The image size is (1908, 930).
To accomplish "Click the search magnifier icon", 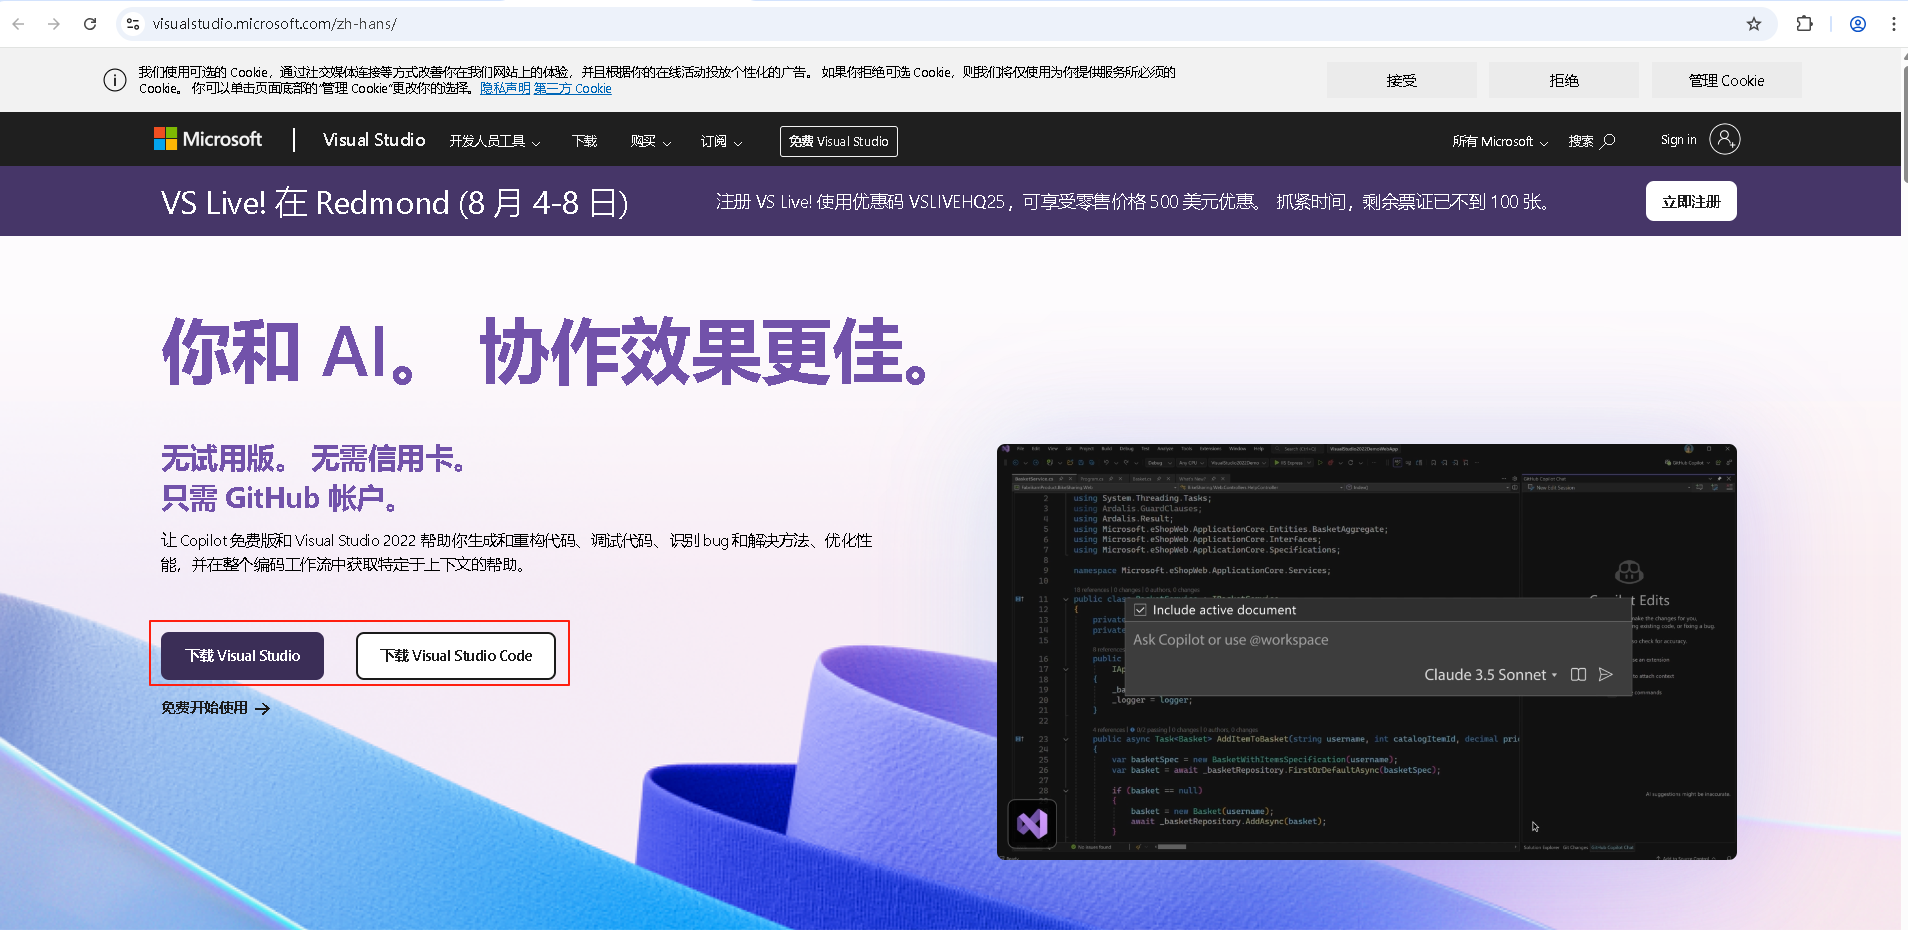I will (x=1608, y=141).
